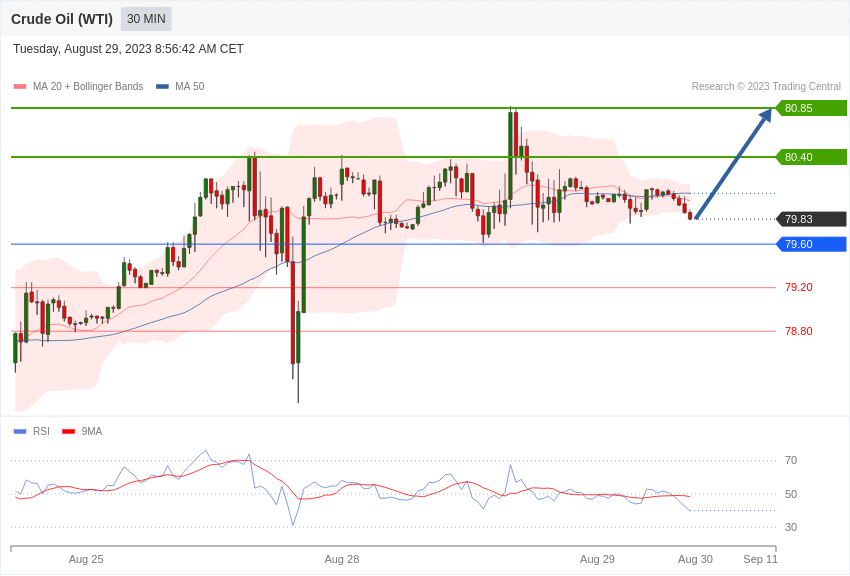Select the blue 79.60 pivot price tag
This screenshot has width=850, height=576.
click(x=812, y=244)
